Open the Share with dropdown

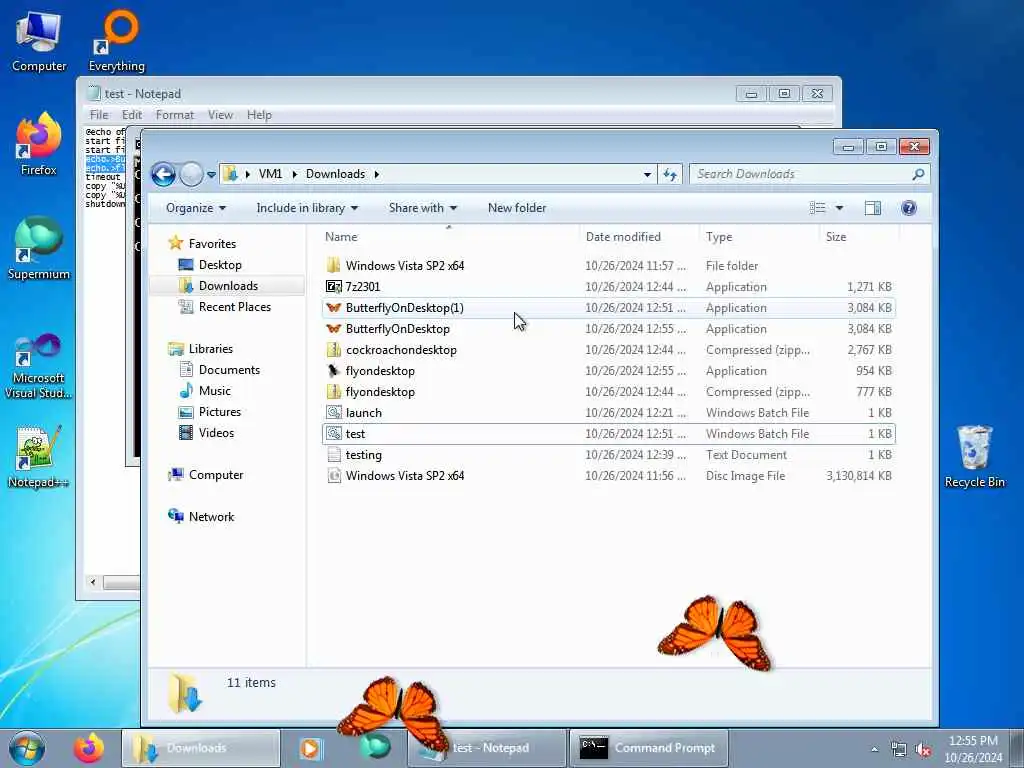coord(423,208)
